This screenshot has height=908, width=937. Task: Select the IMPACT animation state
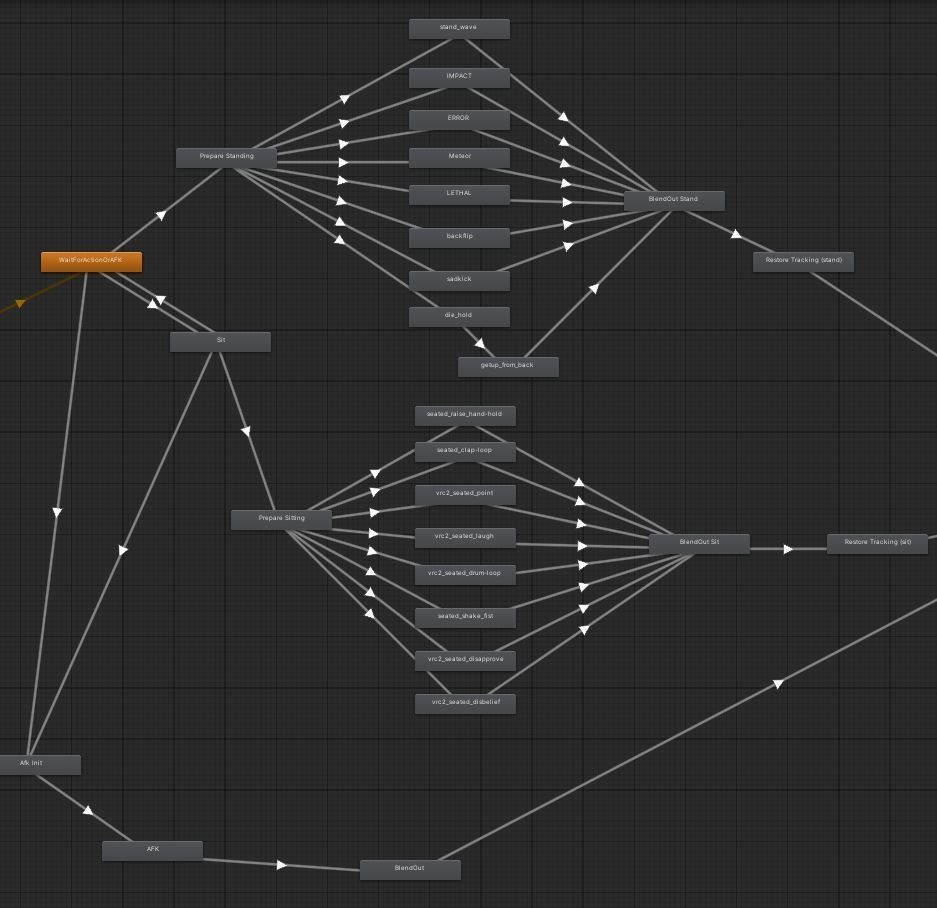point(459,76)
